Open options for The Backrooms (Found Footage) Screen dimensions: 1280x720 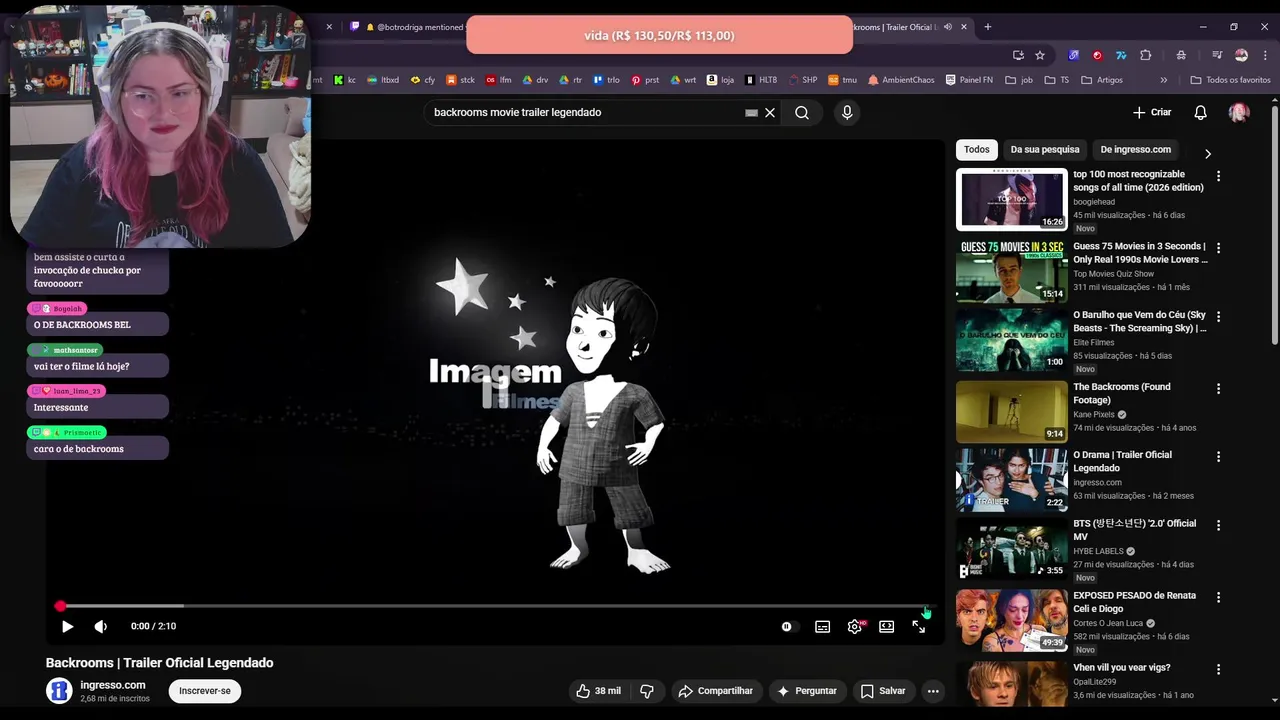click(x=1218, y=388)
